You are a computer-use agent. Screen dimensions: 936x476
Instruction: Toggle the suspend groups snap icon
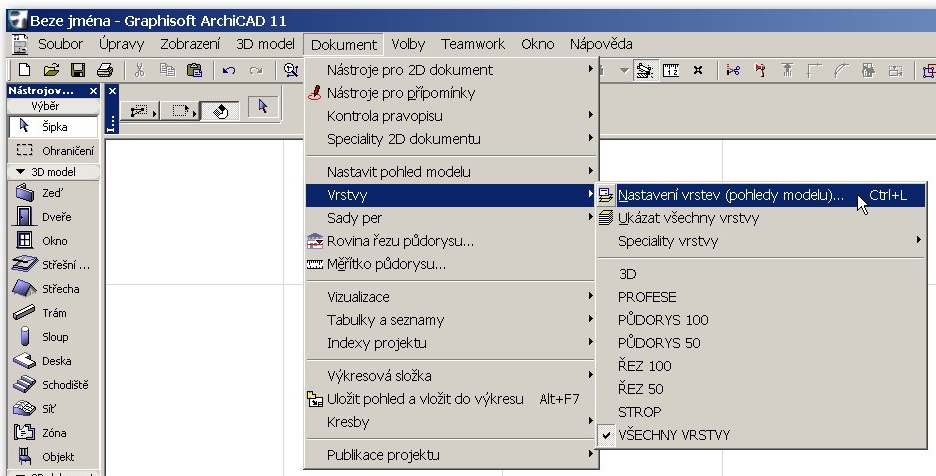pyautogui.click(x=645, y=70)
